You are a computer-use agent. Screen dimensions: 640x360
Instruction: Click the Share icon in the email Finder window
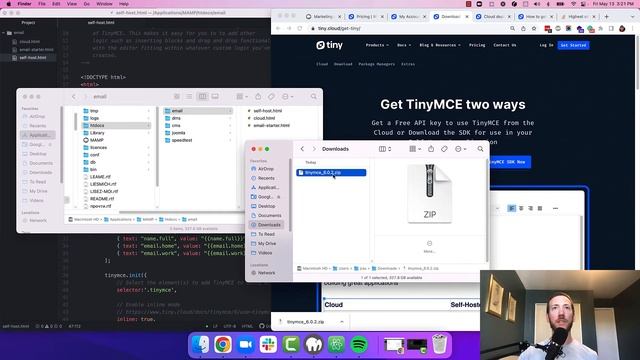pyautogui.click(x=258, y=97)
